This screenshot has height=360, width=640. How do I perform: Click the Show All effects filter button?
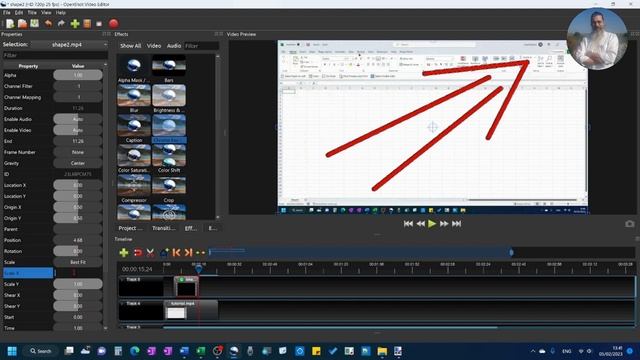coord(130,46)
